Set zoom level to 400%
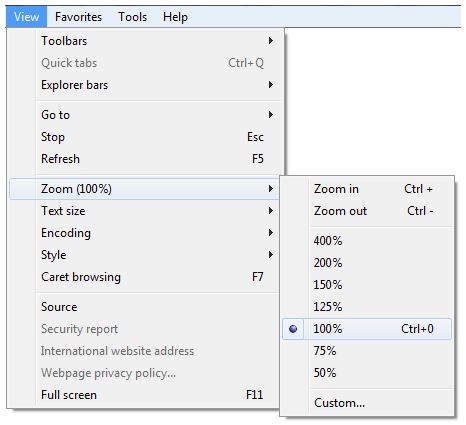This screenshot has width=466, height=425. 367,241
